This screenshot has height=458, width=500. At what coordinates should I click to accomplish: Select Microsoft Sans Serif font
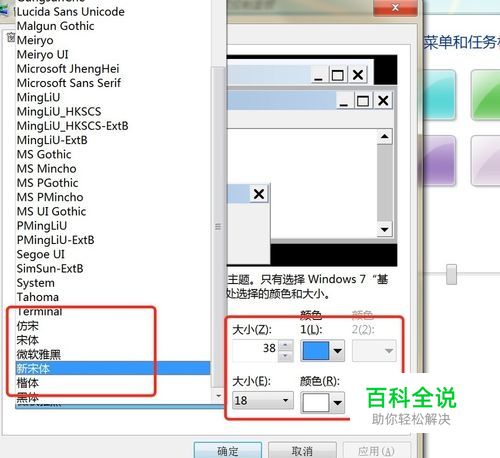tap(69, 83)
